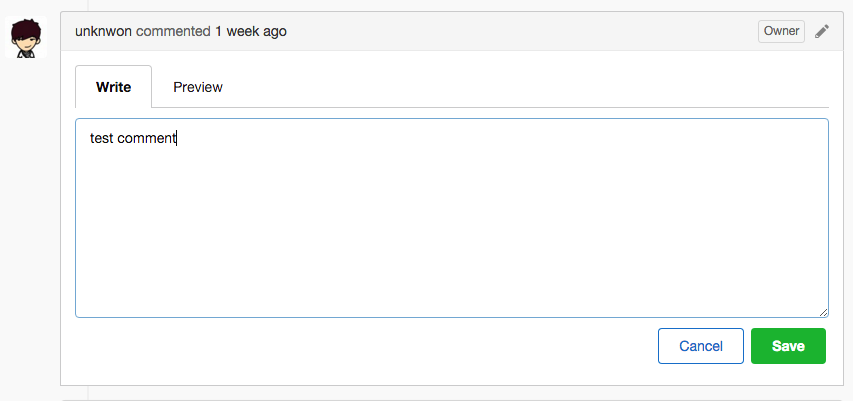Select the Owner badge label
This screenshot has height=401, width=853.
pyautogui.click(x=781, y=31)
